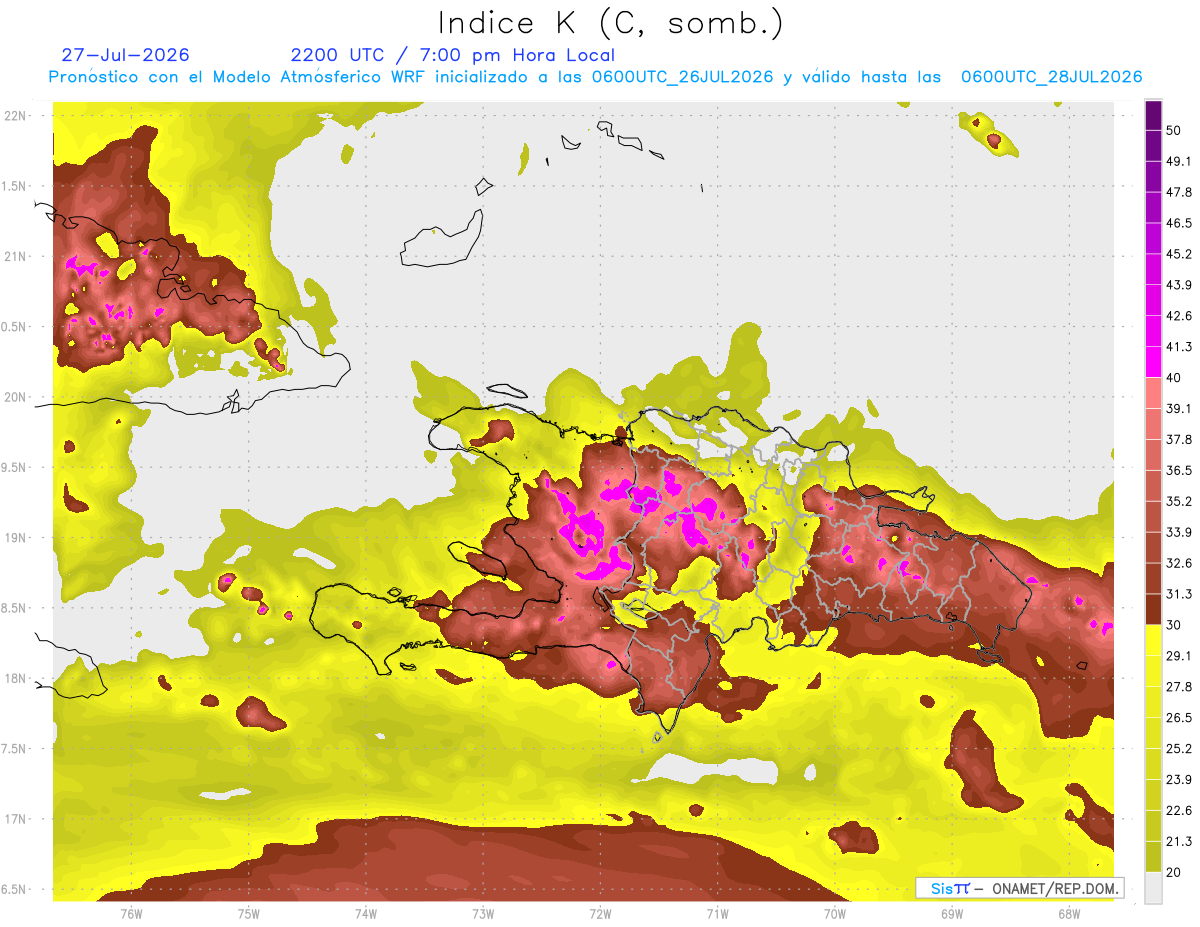This screenshot has width=1200, height=927.
Task: Click the '49.1' colorbar value
Action: coord(1178,161)
